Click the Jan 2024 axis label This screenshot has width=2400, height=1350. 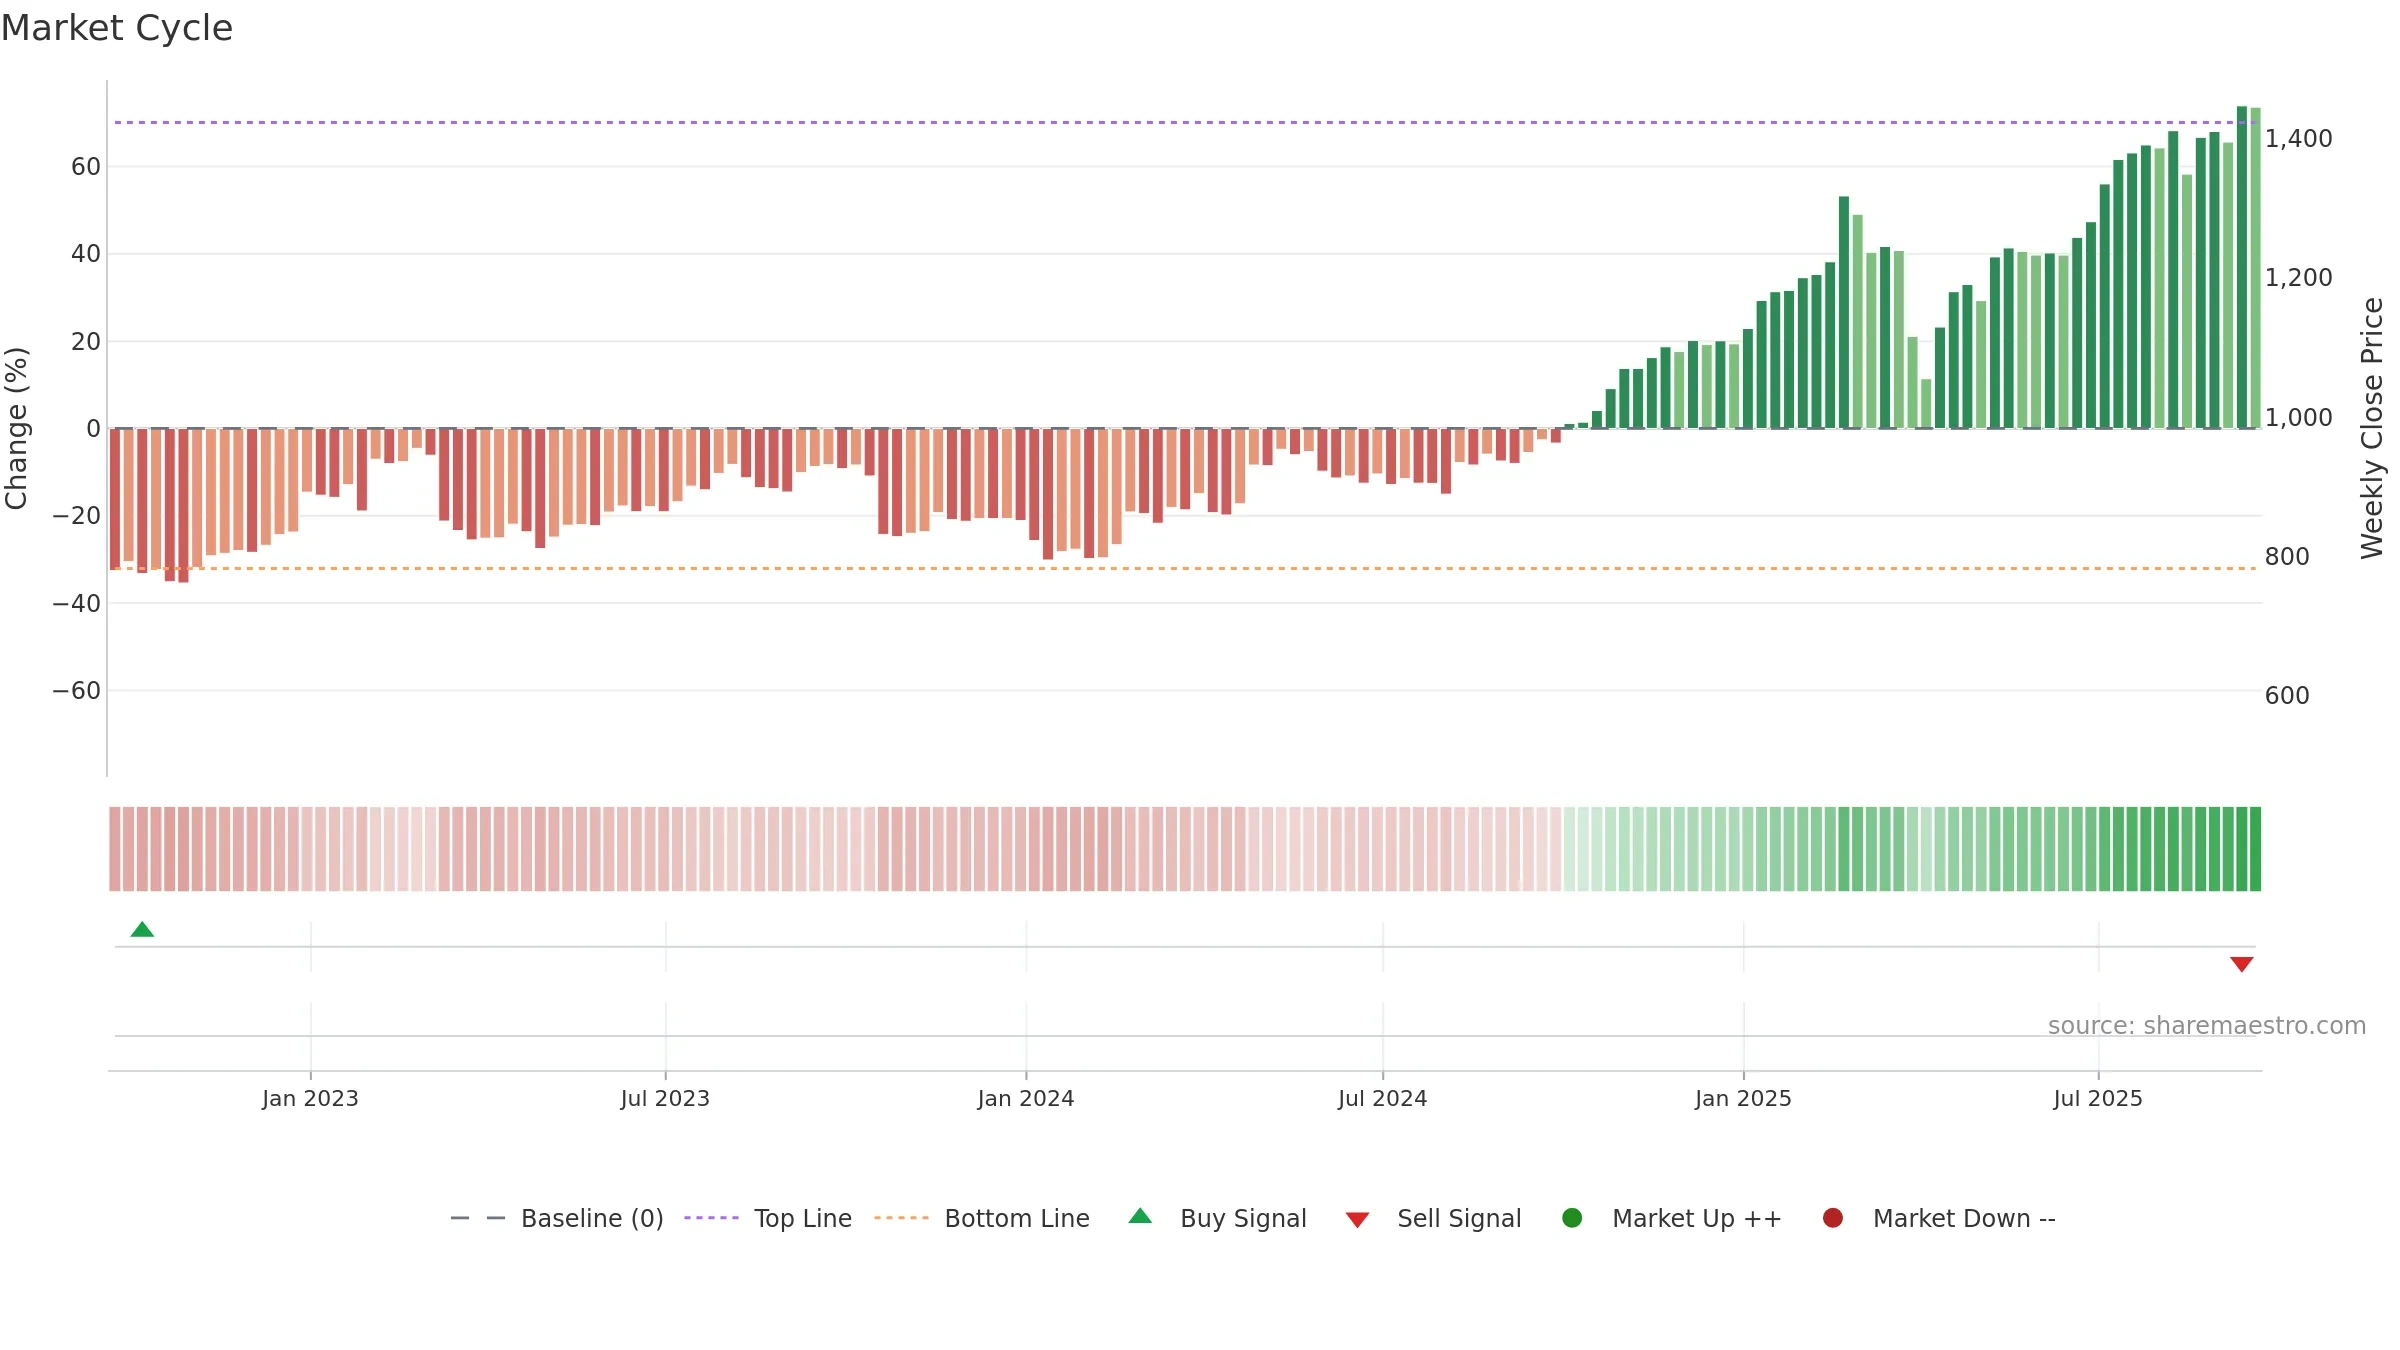[x=1026, y=1098]
